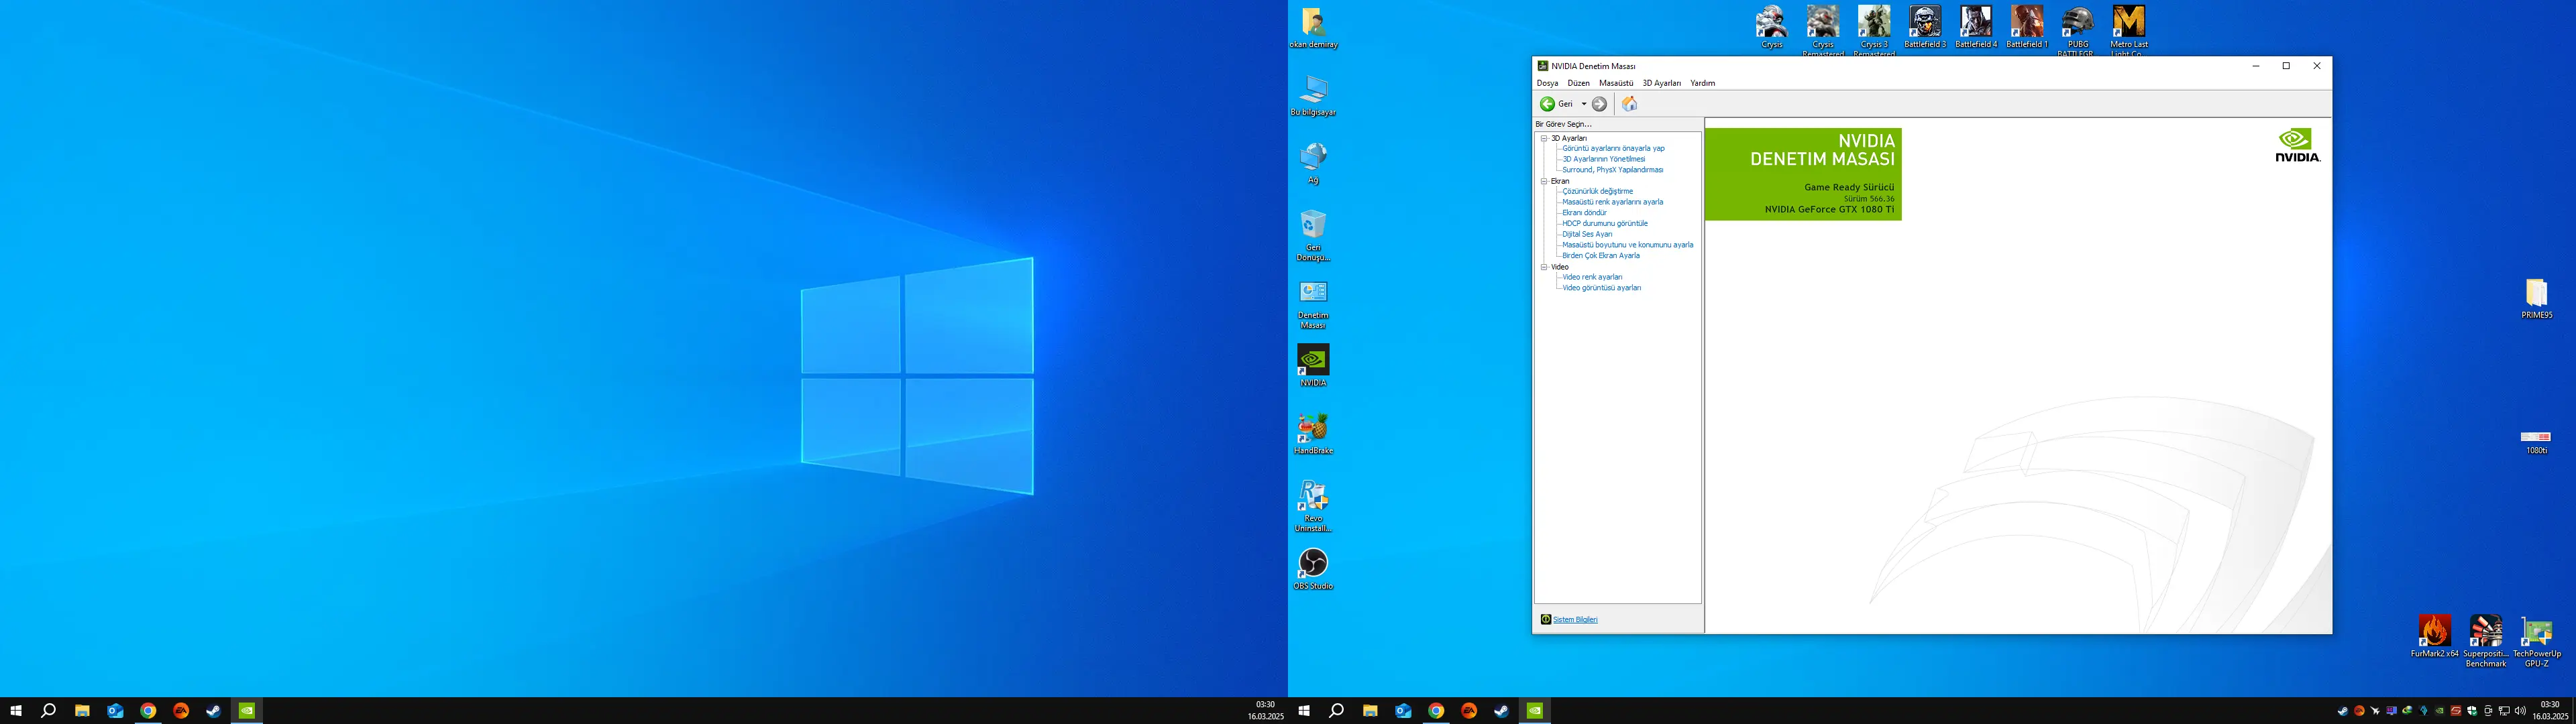Viewport: 2576px width, 724px height.
Task: Open the Dosya menu
Action: [1547, 83]
